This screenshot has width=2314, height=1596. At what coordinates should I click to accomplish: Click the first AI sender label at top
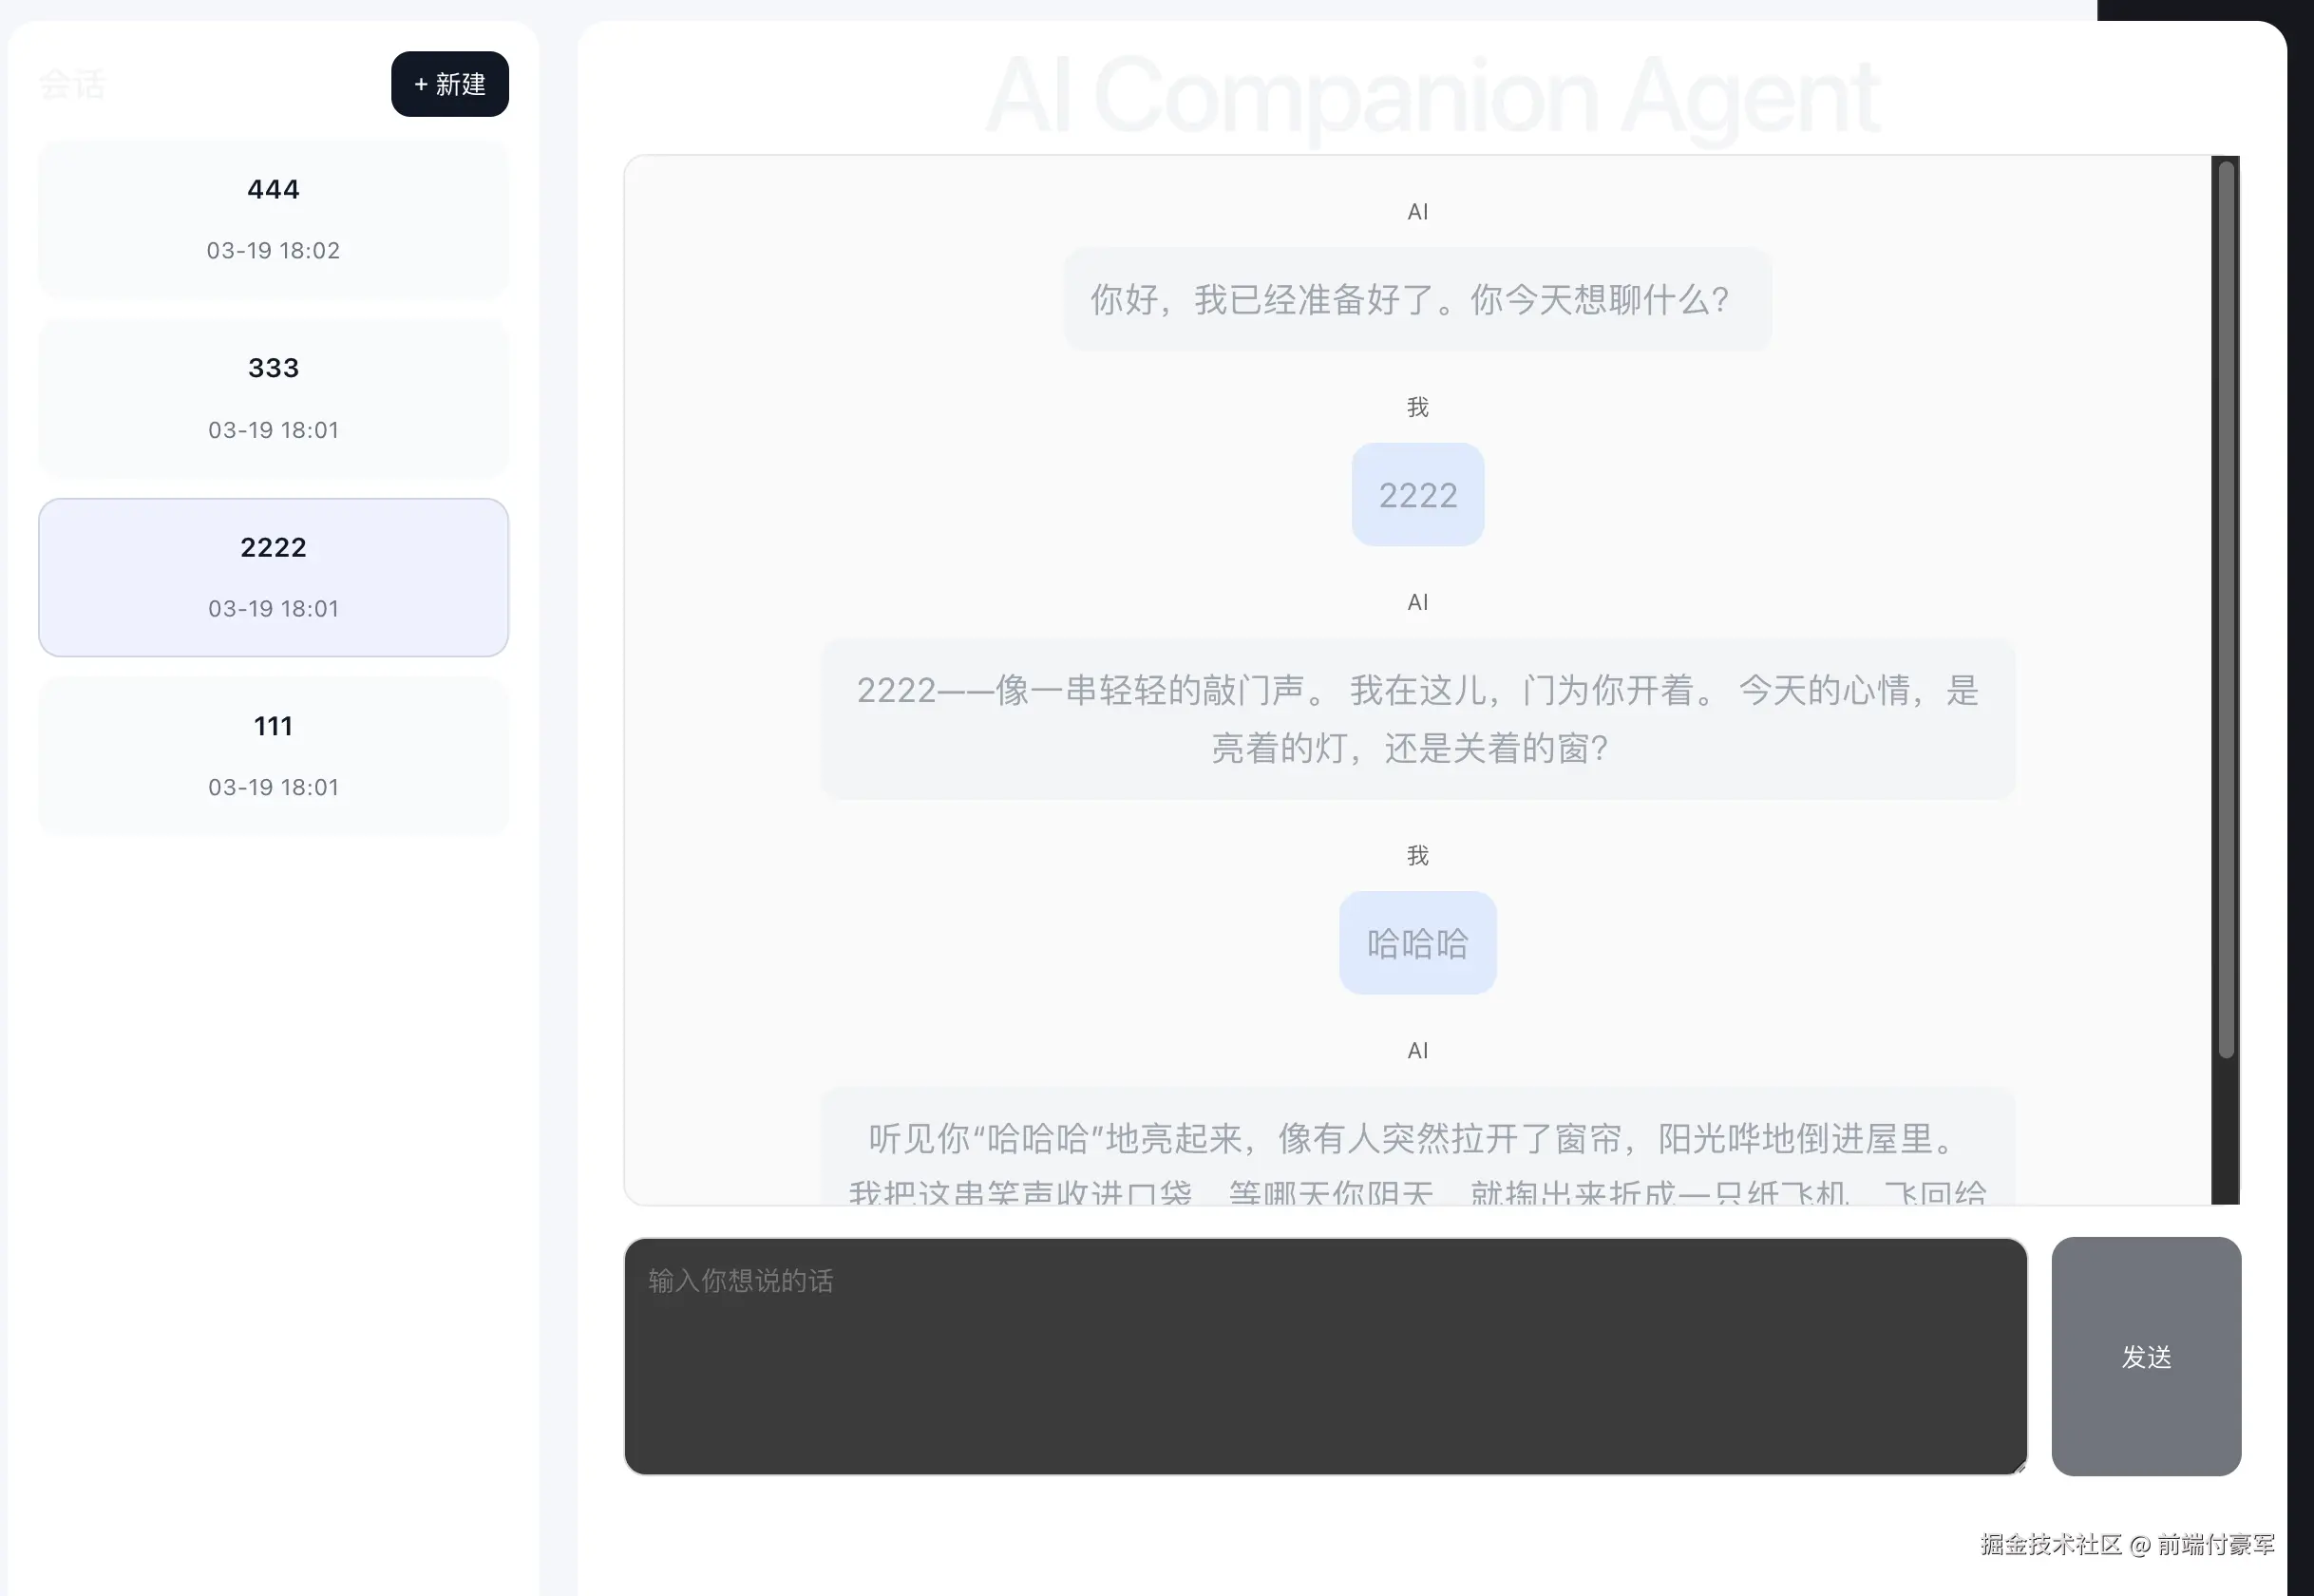coord(1417,212)
